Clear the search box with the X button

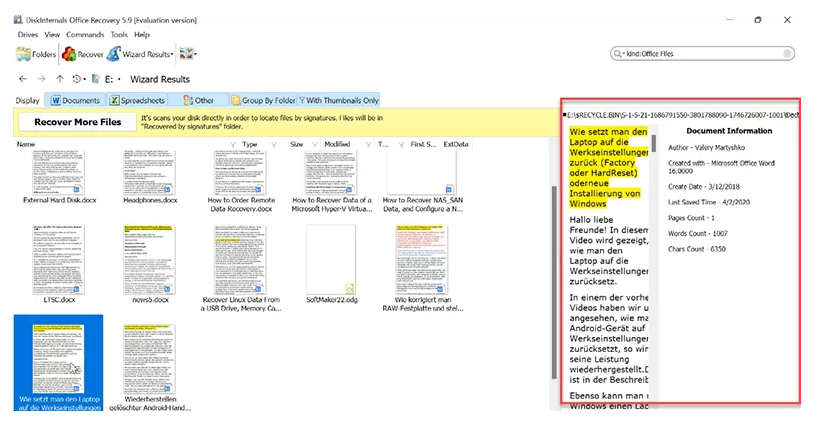(788, 54)
